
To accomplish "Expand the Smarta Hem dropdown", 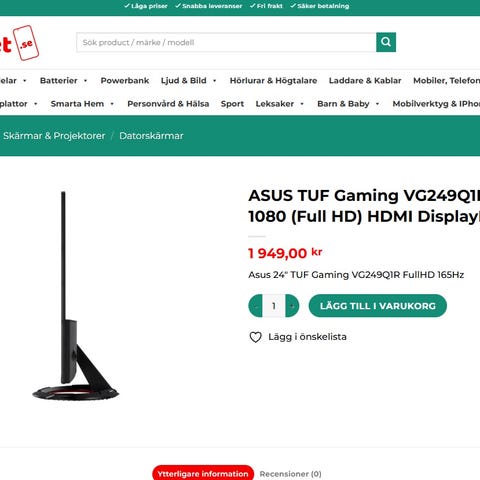I will tap(112, 104).
